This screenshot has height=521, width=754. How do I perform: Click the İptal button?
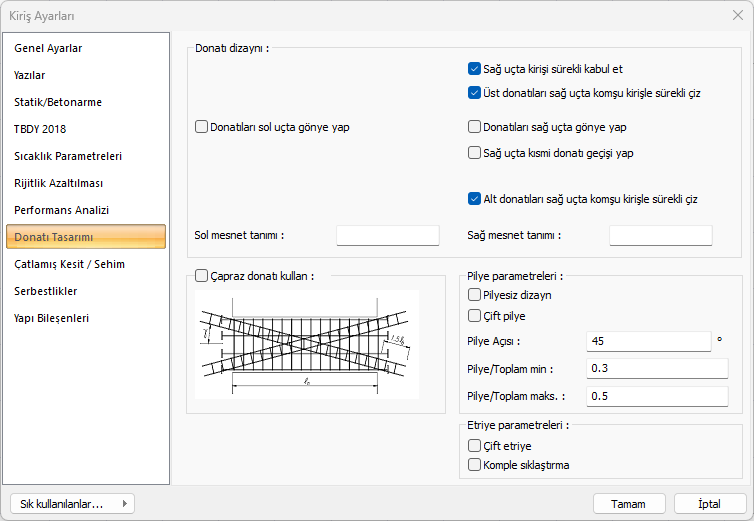coord(710,504)
